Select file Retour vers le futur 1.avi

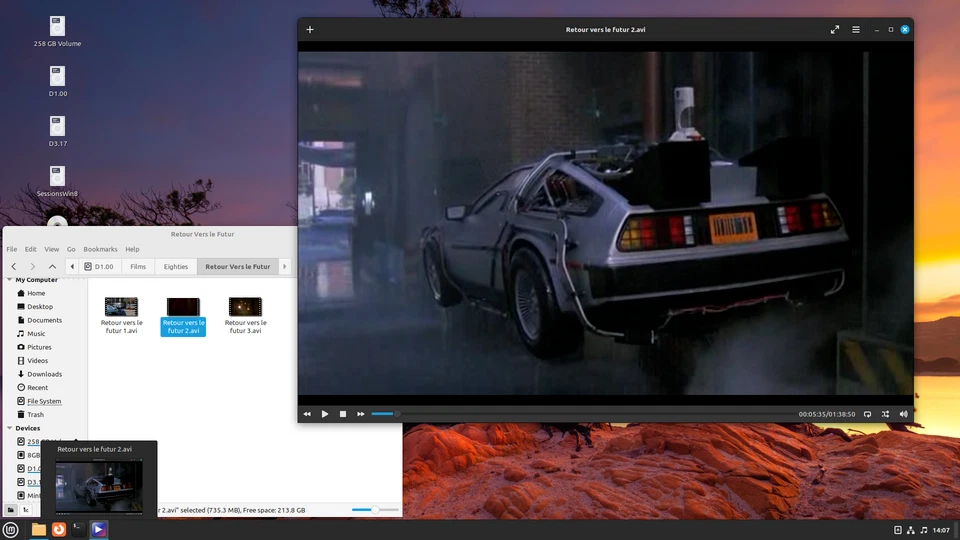pyautogui.click(x=121, y=315)
